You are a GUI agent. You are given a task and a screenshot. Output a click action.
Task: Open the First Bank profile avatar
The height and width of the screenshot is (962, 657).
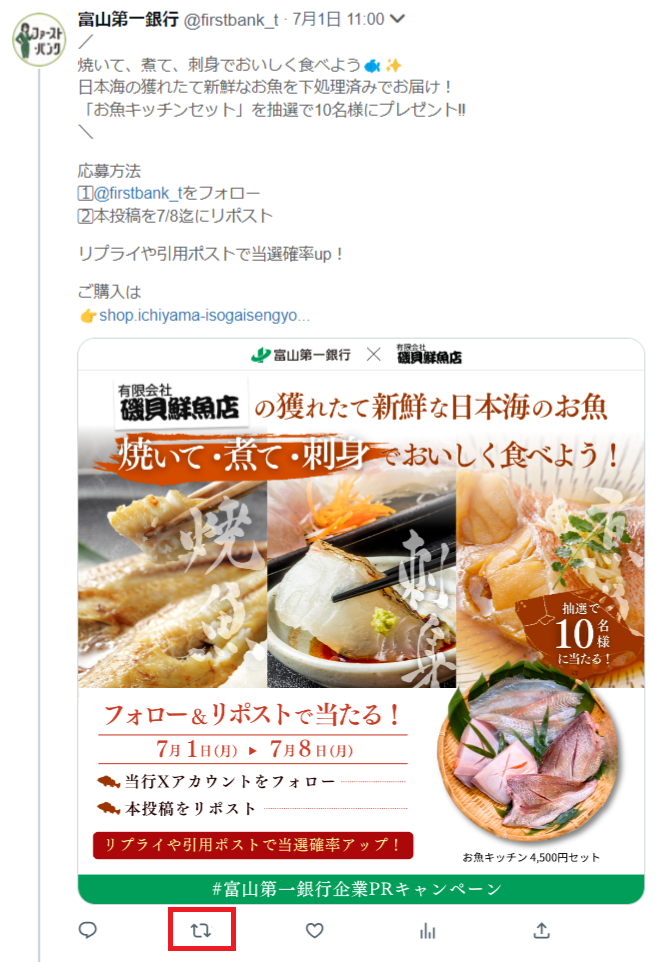39,40
